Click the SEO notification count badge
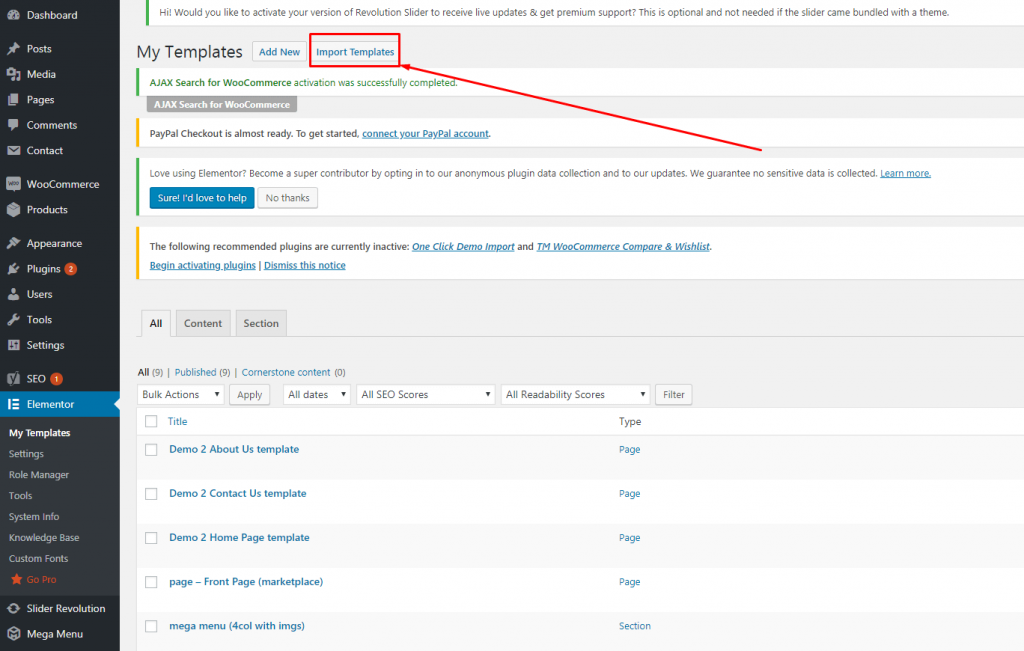Screen dimensions: 1024x651 pyautogui.click(x=57, y=379)
